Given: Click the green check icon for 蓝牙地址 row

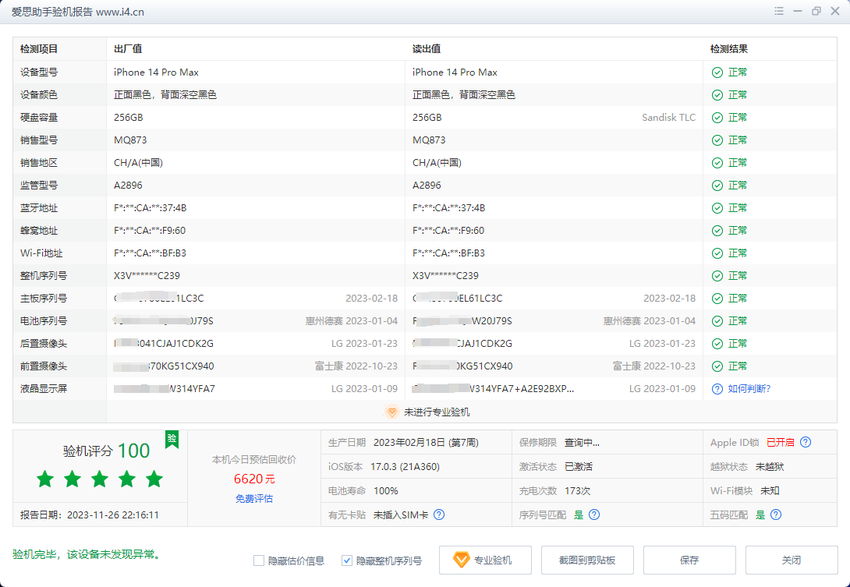Looking at the screenshot, I should tap(717, 208).
